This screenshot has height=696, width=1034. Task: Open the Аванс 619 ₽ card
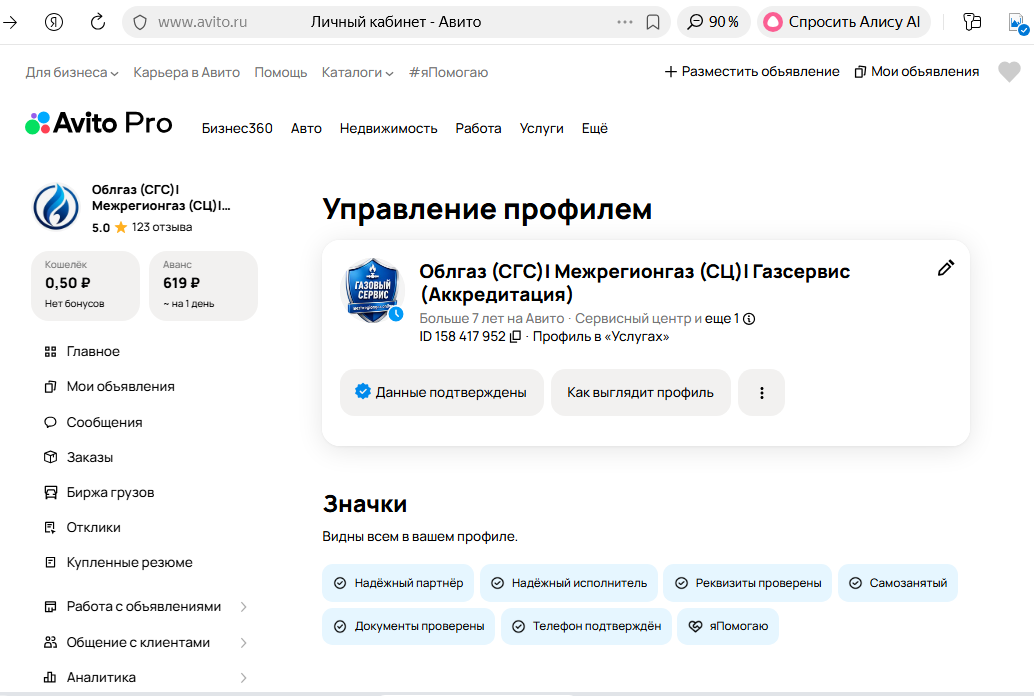pos(203,286)
